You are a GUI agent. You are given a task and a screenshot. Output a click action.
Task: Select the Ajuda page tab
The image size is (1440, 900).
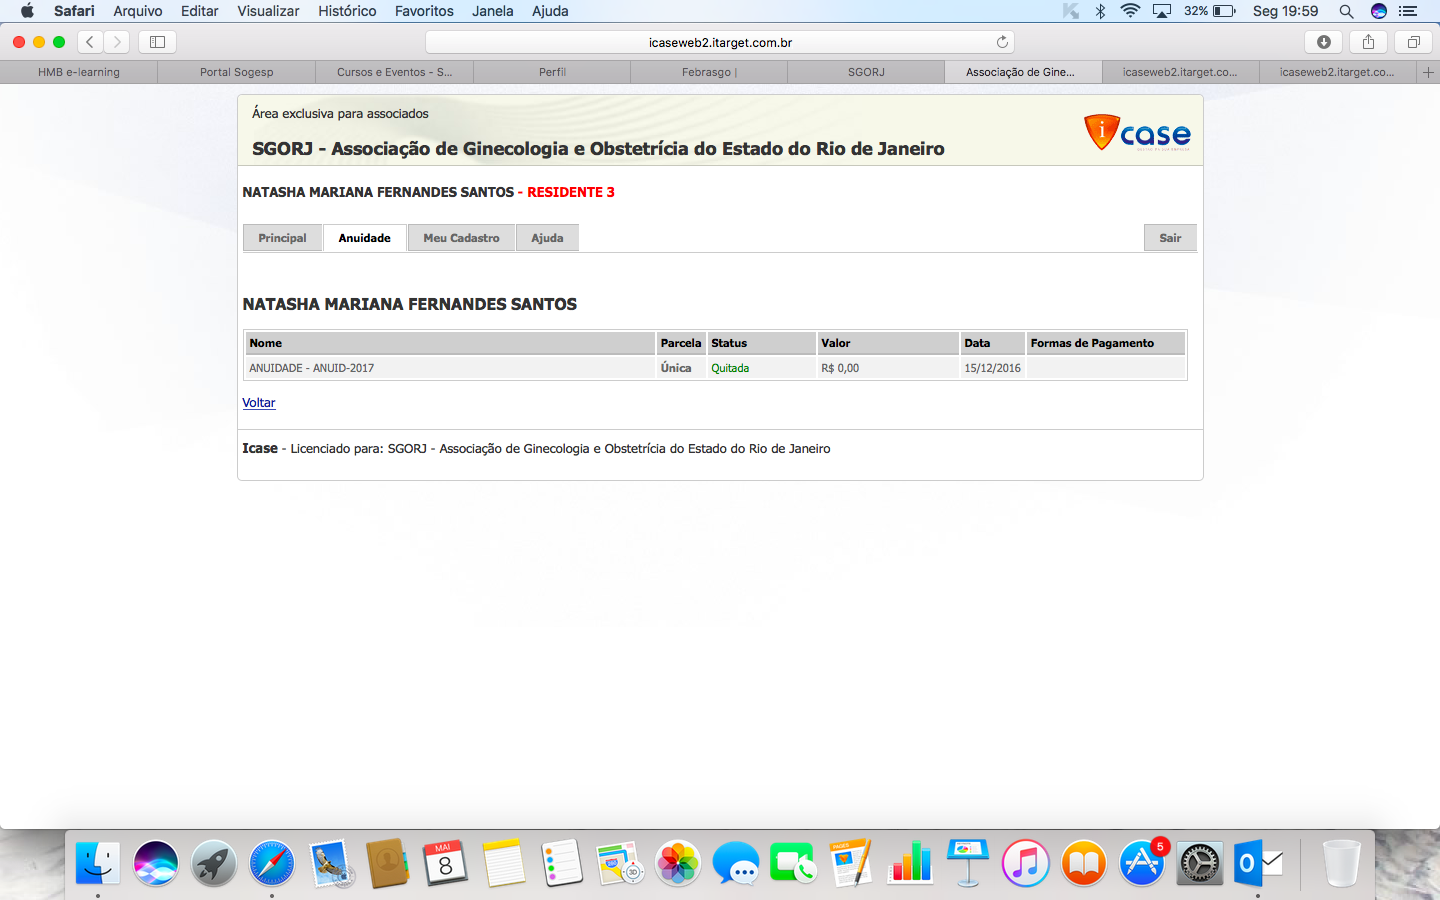tap(547, 238)
